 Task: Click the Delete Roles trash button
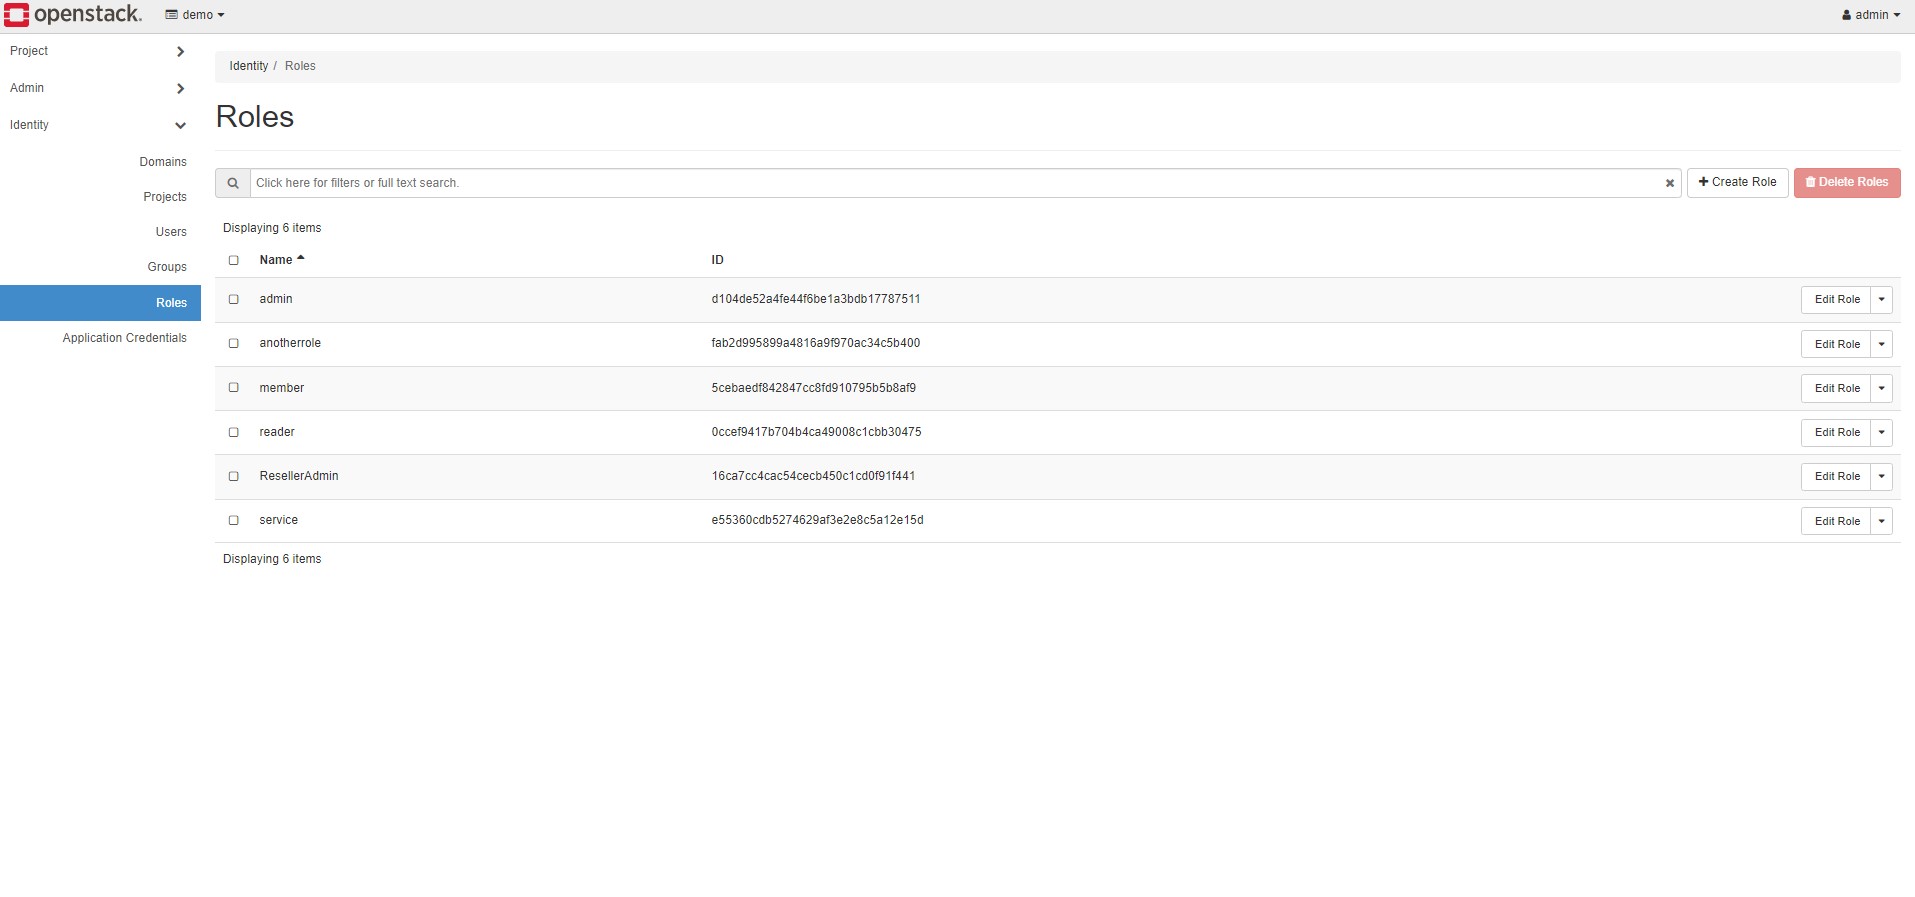[1846, 183]
